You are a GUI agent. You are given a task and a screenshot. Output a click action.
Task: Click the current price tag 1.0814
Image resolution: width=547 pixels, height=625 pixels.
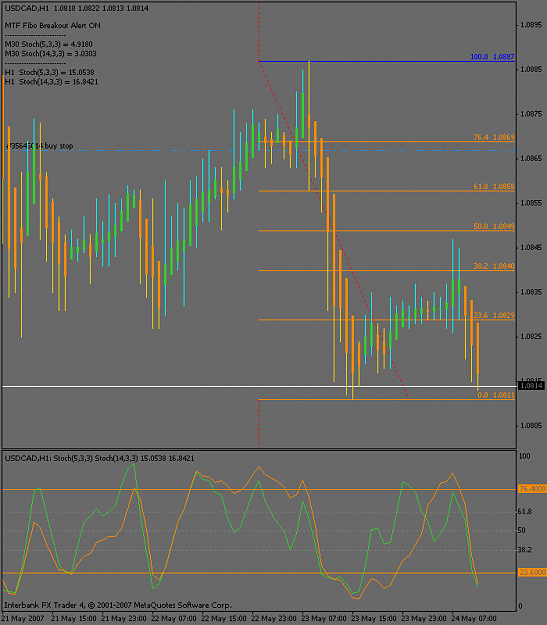pyautogui.click(x=531, y=385)
